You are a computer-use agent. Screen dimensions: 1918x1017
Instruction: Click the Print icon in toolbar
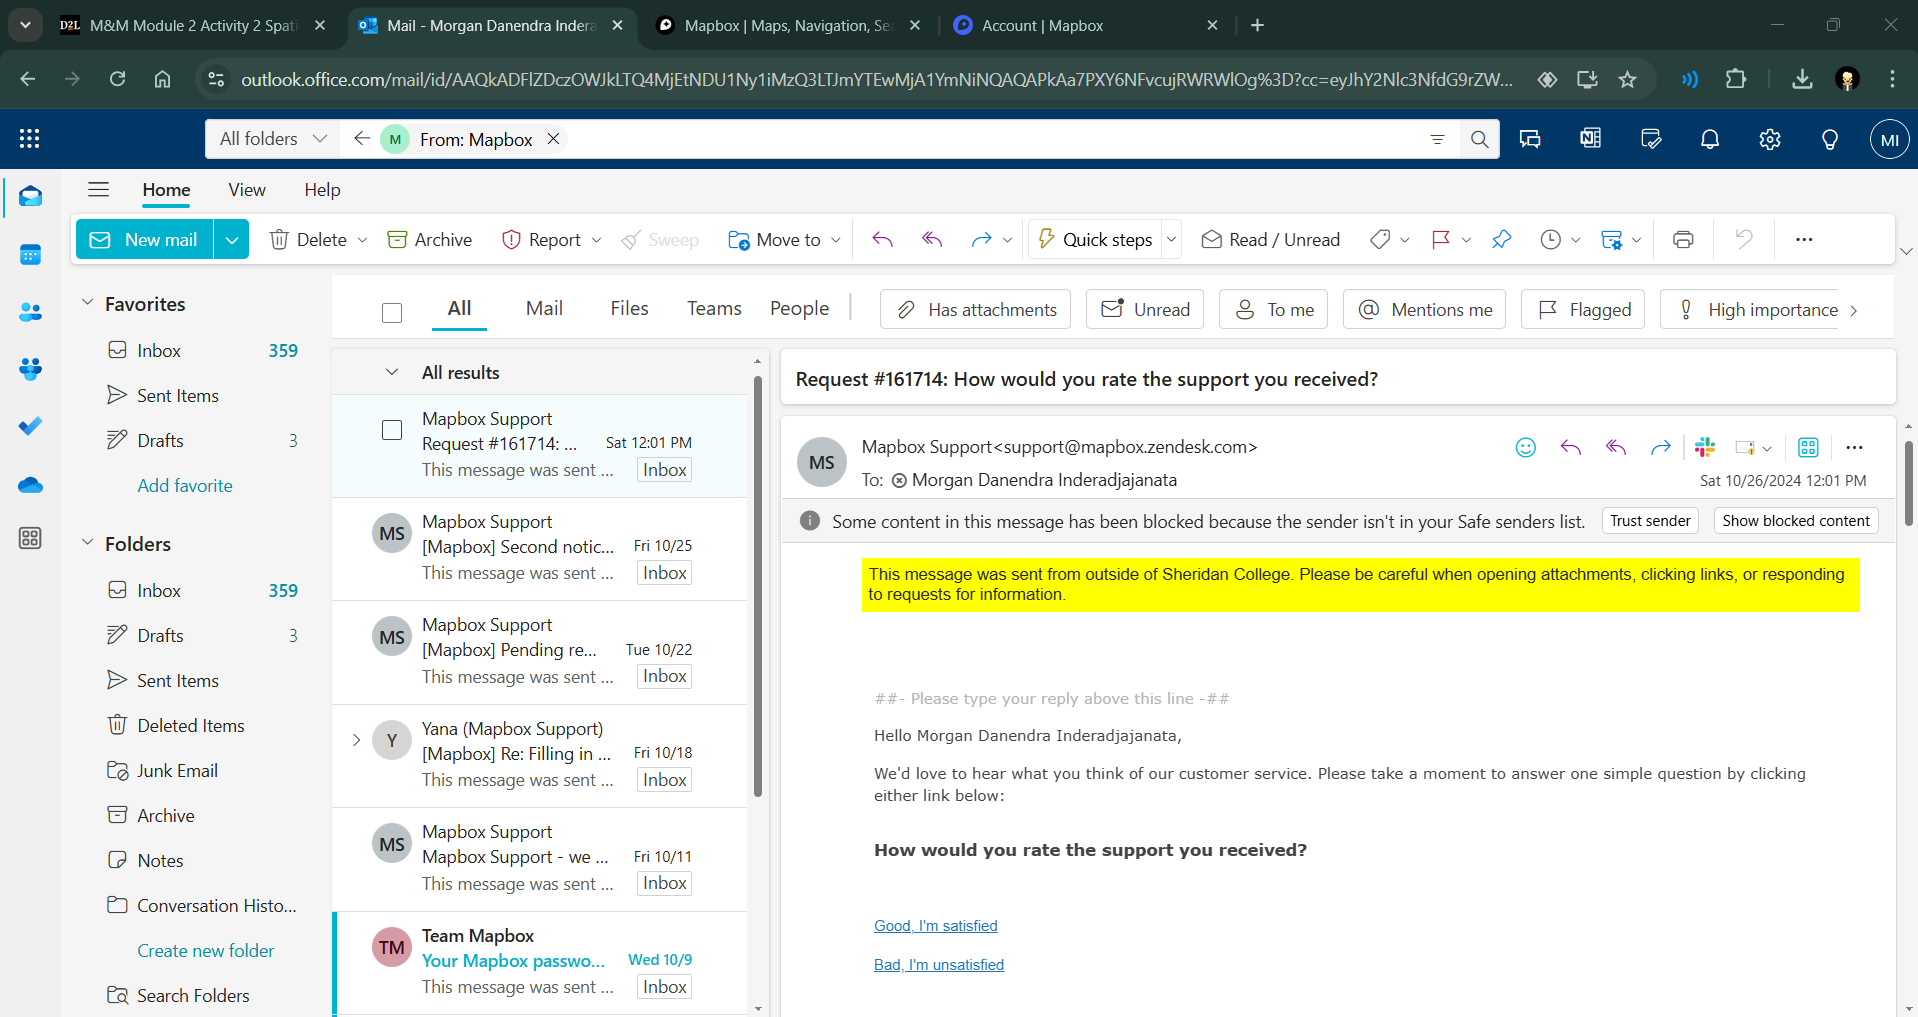(x=1683, y=240)
